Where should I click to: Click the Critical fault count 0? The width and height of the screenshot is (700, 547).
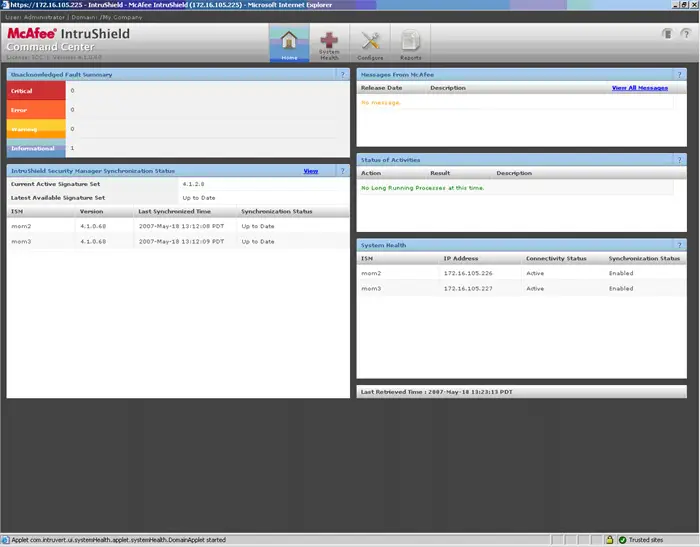pos(72,91)
